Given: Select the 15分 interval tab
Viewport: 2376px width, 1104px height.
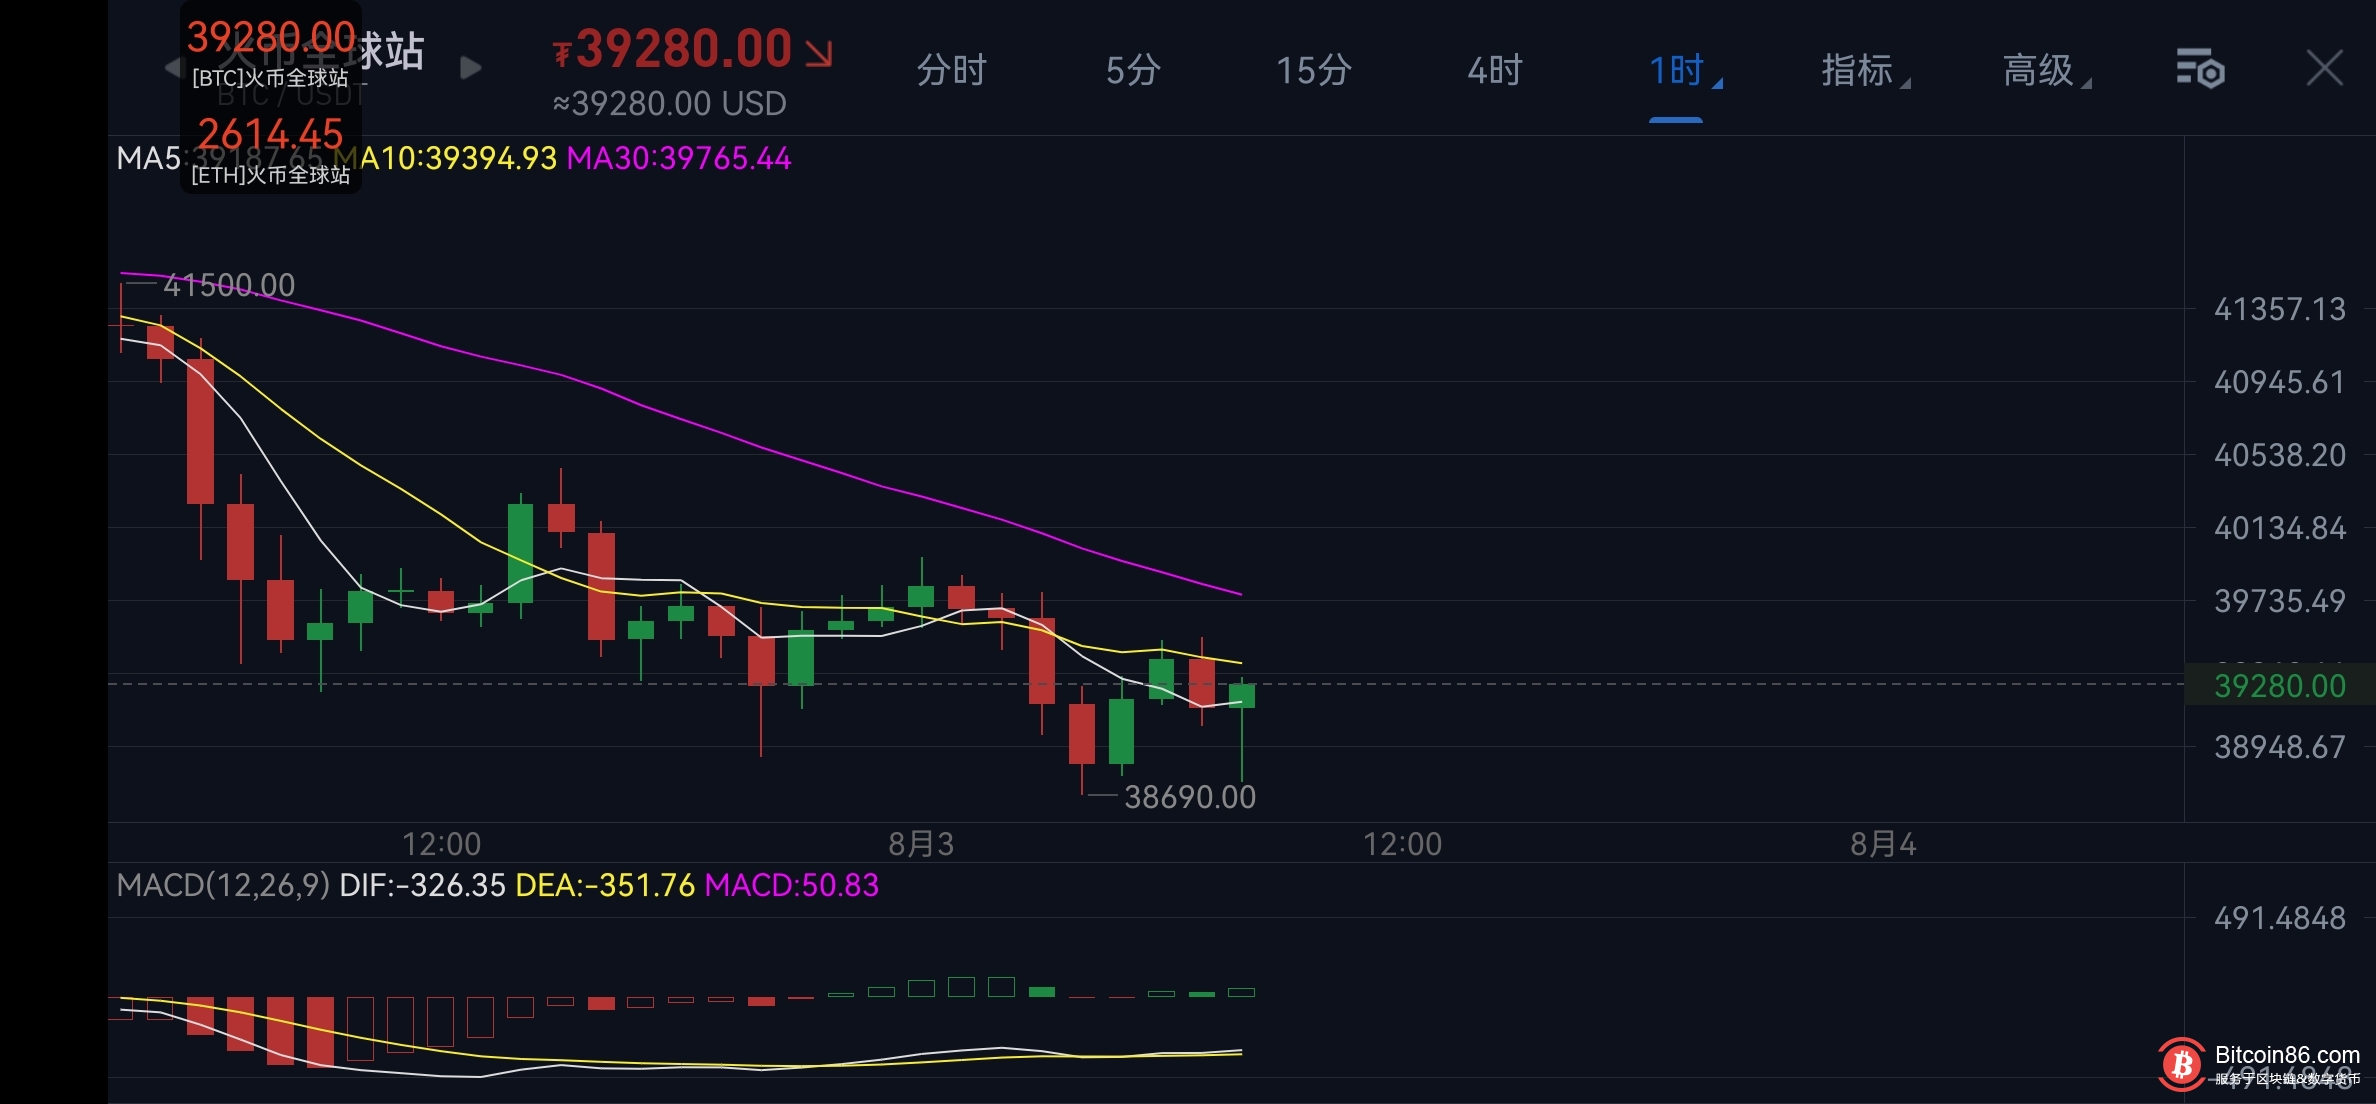Looking at the screenshot, I should 1313,71.
